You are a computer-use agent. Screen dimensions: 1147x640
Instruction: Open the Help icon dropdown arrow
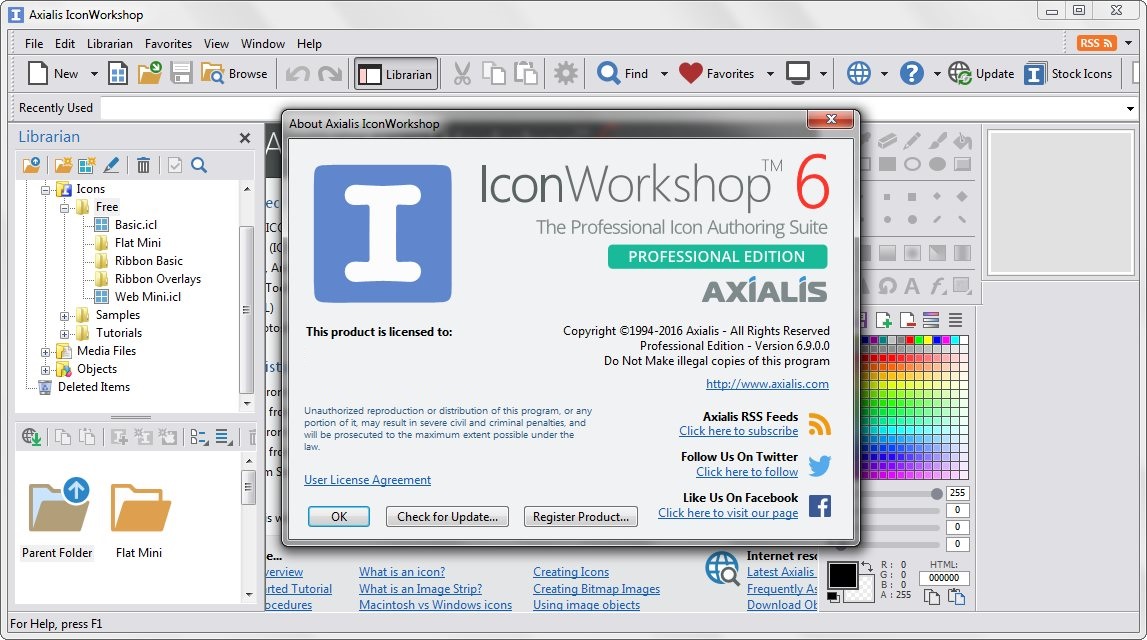pyautogui.click(x=937, y=74)
